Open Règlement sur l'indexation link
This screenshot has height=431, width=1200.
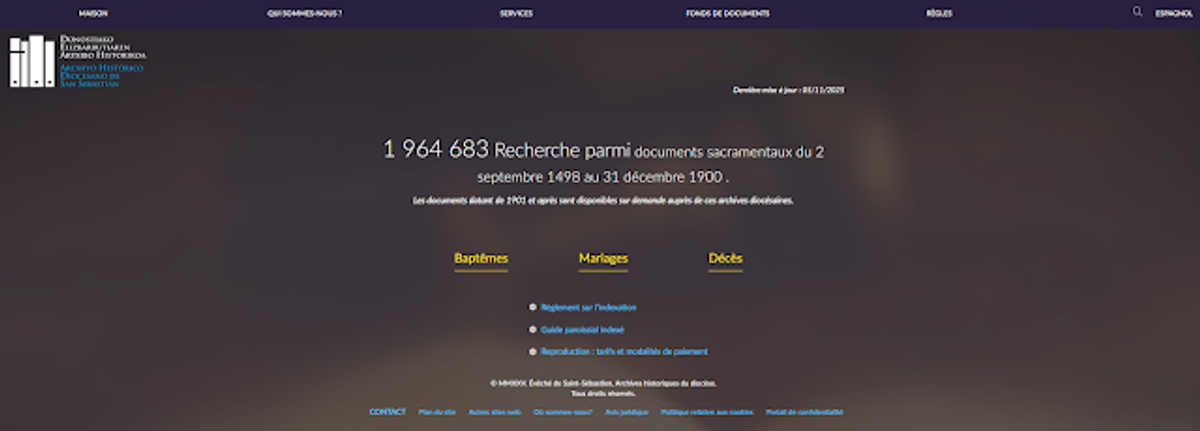click(x=588, y=308)
